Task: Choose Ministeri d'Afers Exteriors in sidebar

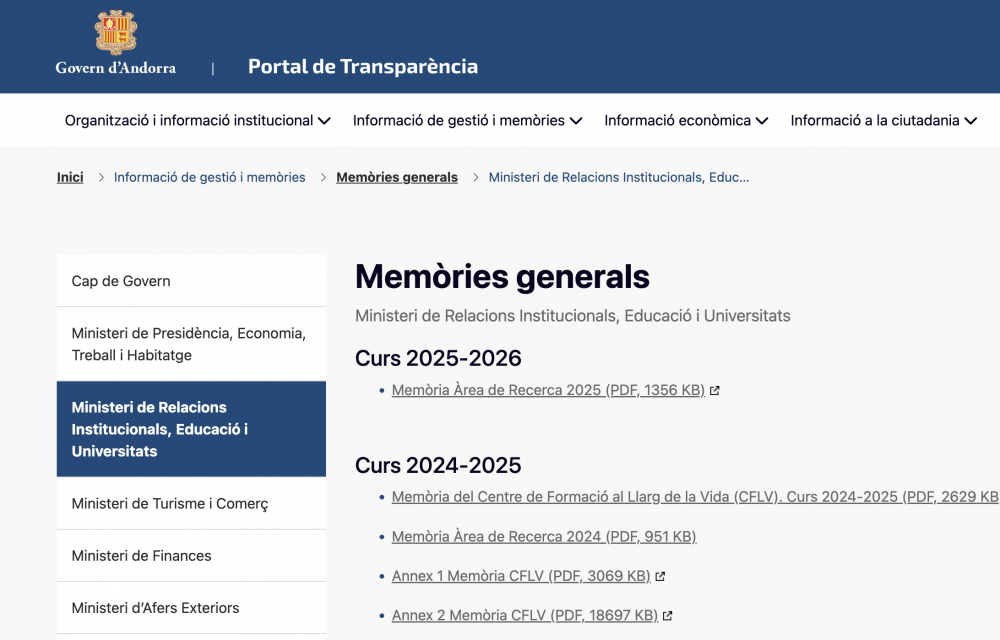Action: coord(155,608)
